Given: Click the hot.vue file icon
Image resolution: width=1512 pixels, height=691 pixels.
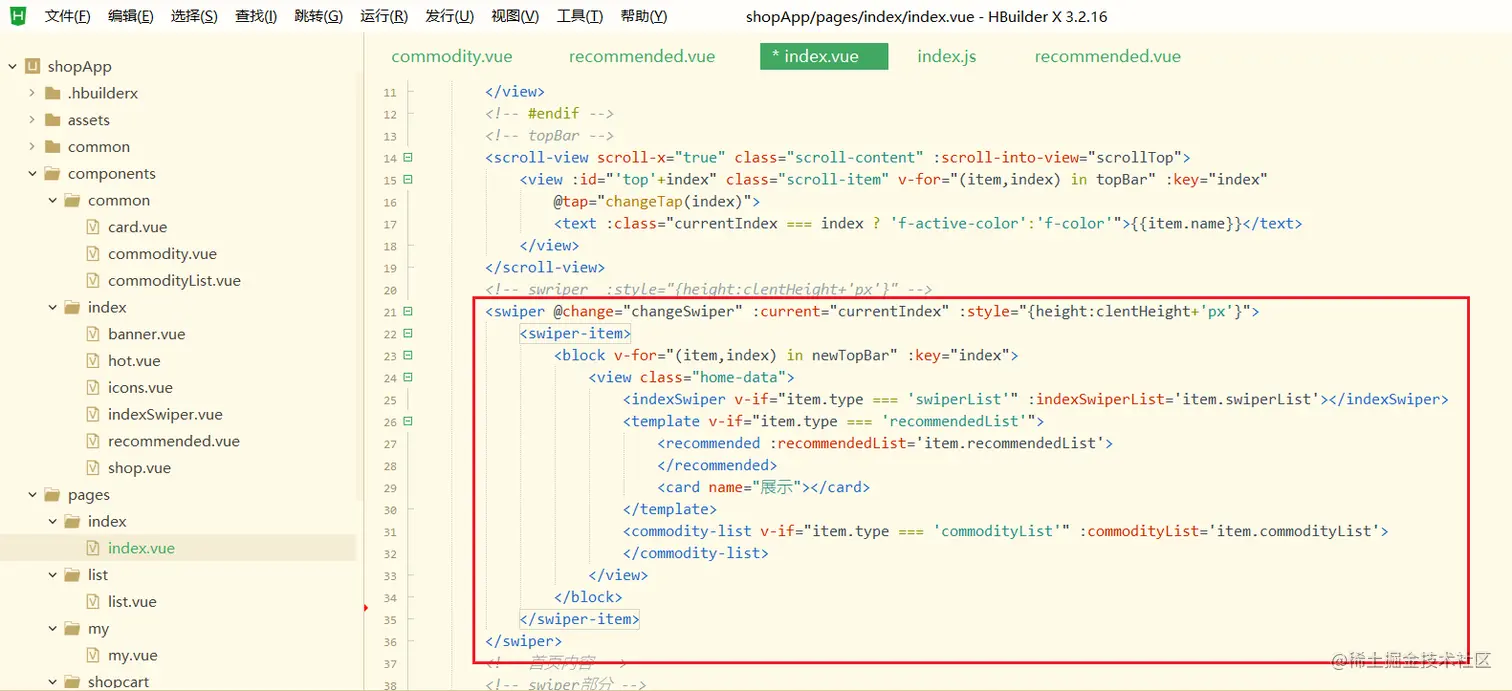Looking at the screenshot, I should click(93, 361).
